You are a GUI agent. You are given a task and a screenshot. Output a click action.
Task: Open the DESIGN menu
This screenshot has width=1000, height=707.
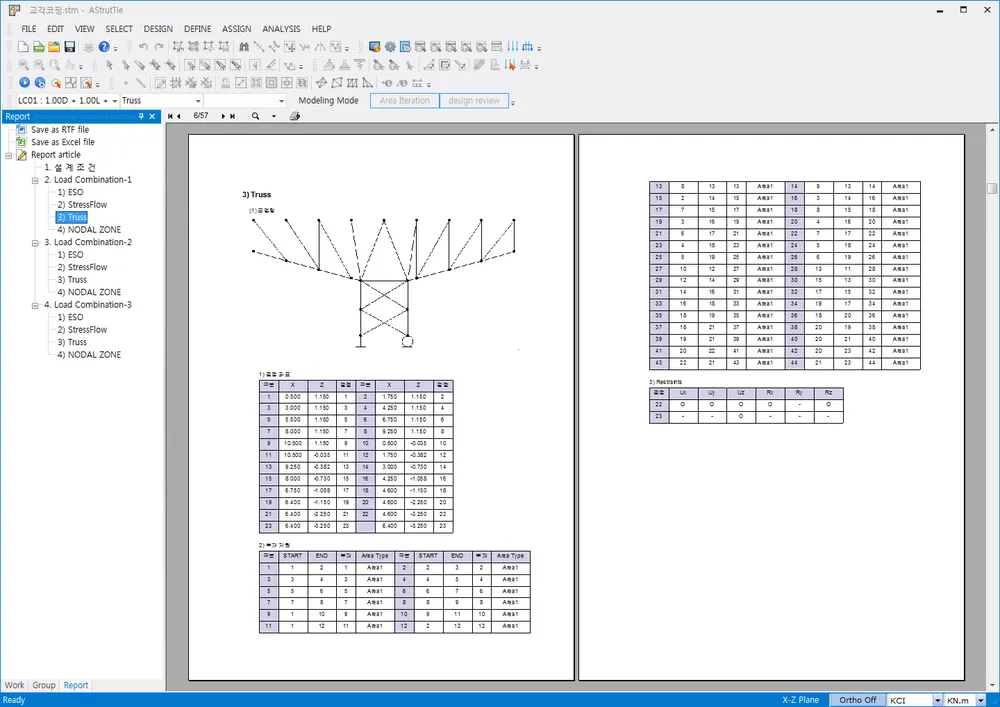tap(158, 29)
